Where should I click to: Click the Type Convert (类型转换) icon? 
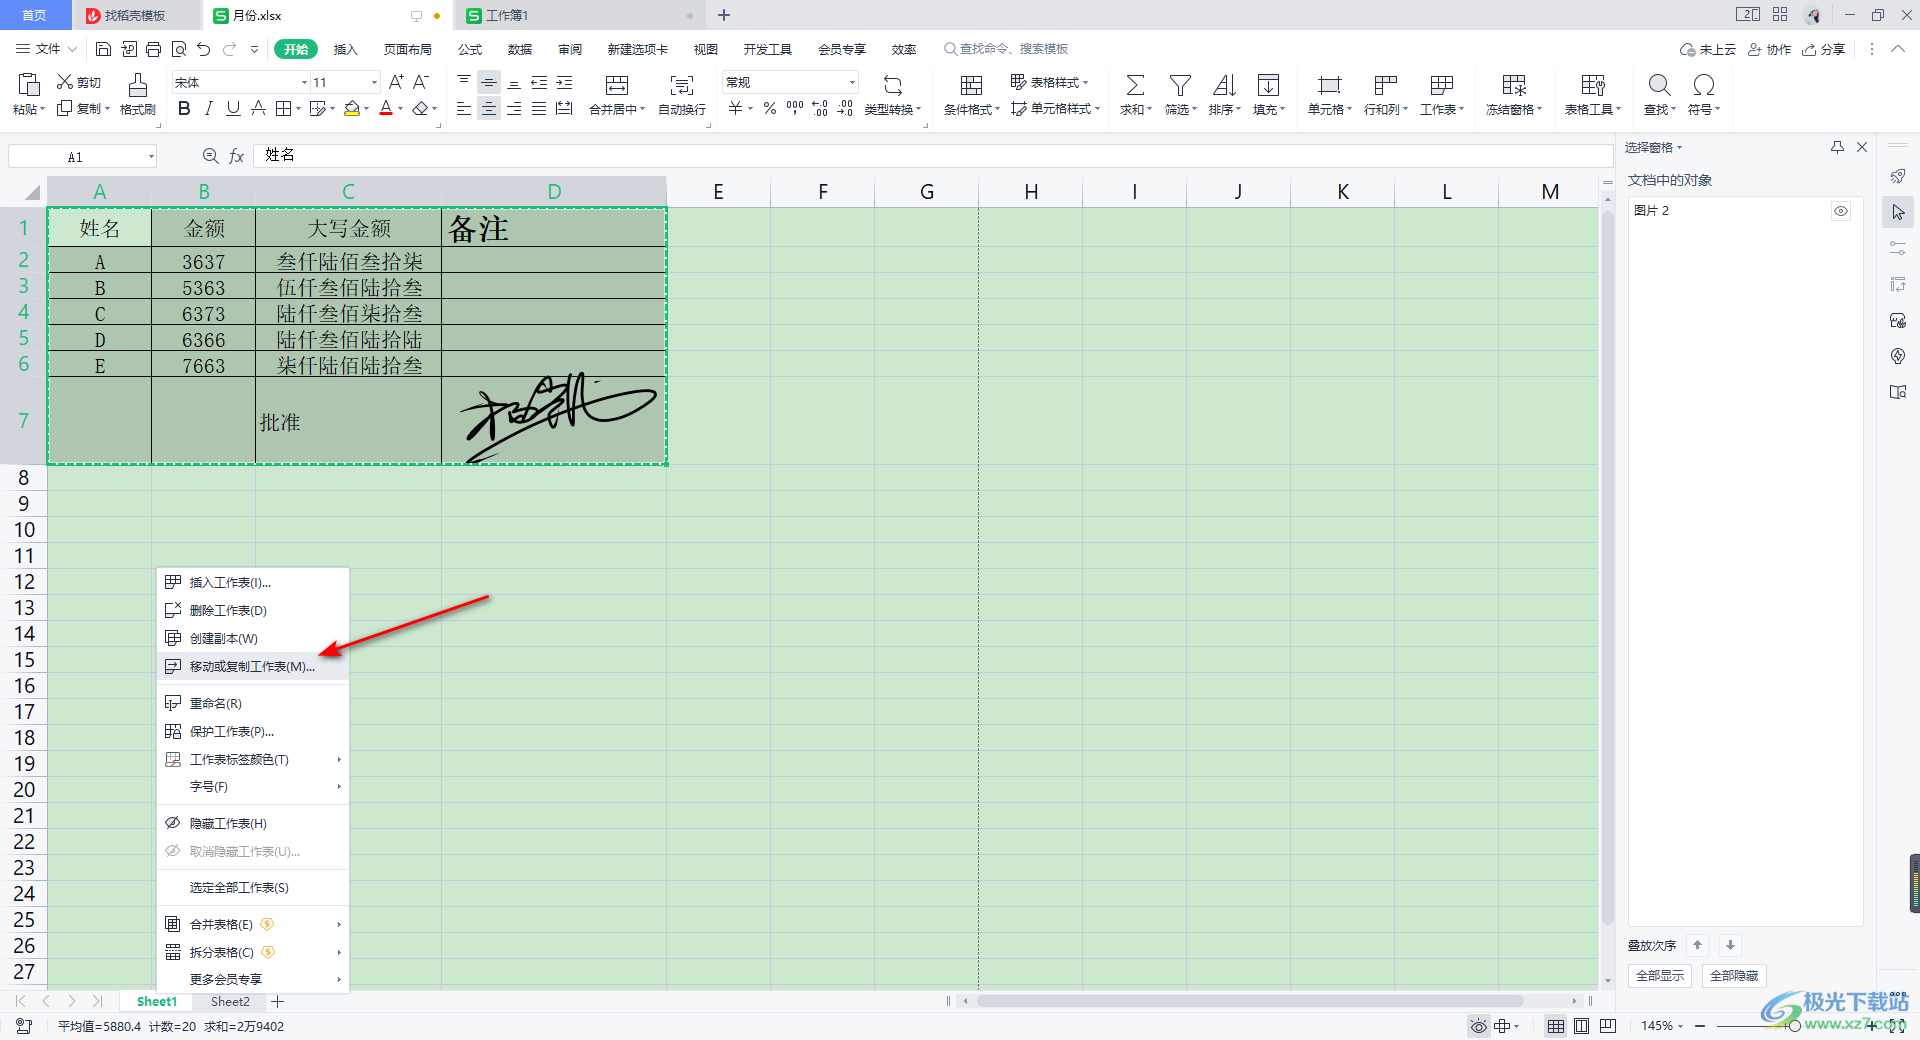(893, 86)
